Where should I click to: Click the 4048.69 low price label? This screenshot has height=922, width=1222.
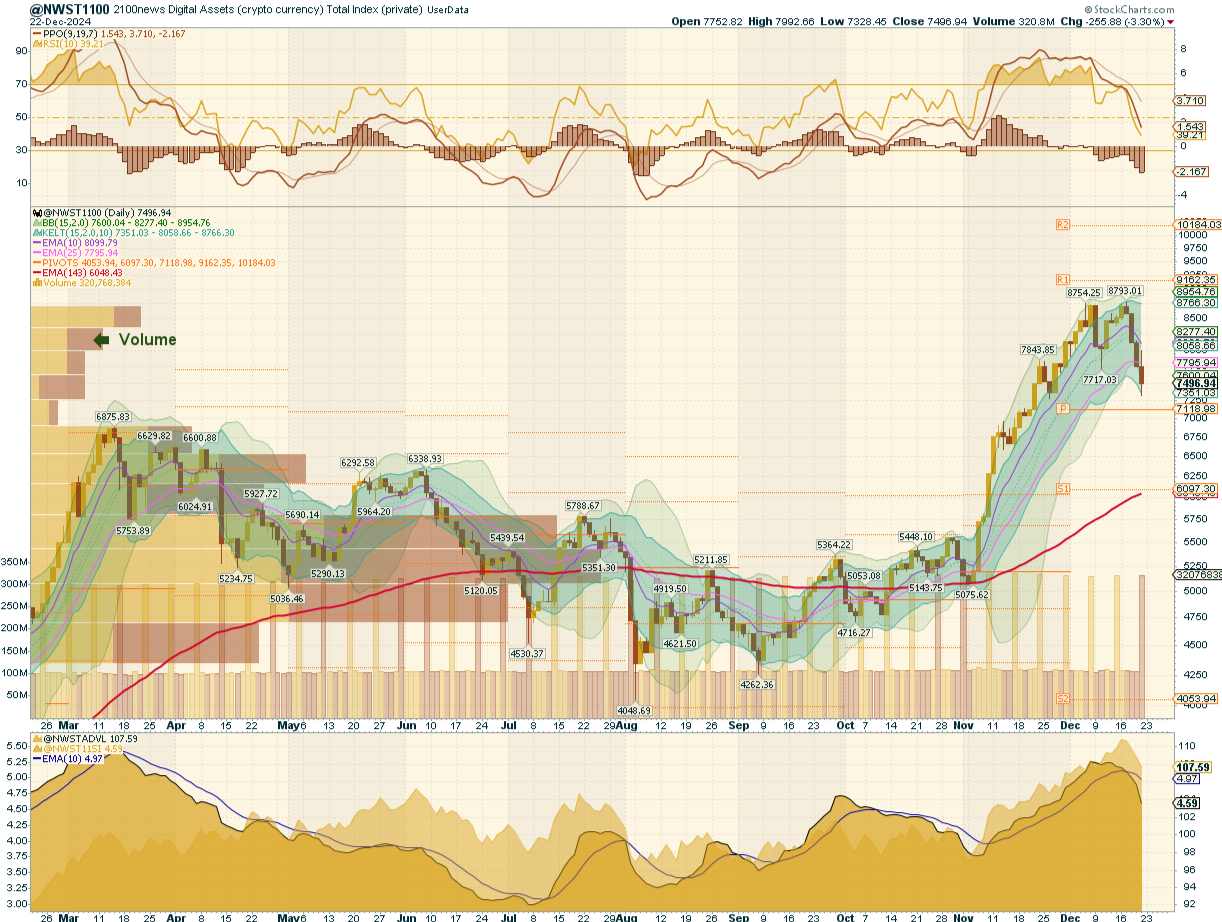632,710
